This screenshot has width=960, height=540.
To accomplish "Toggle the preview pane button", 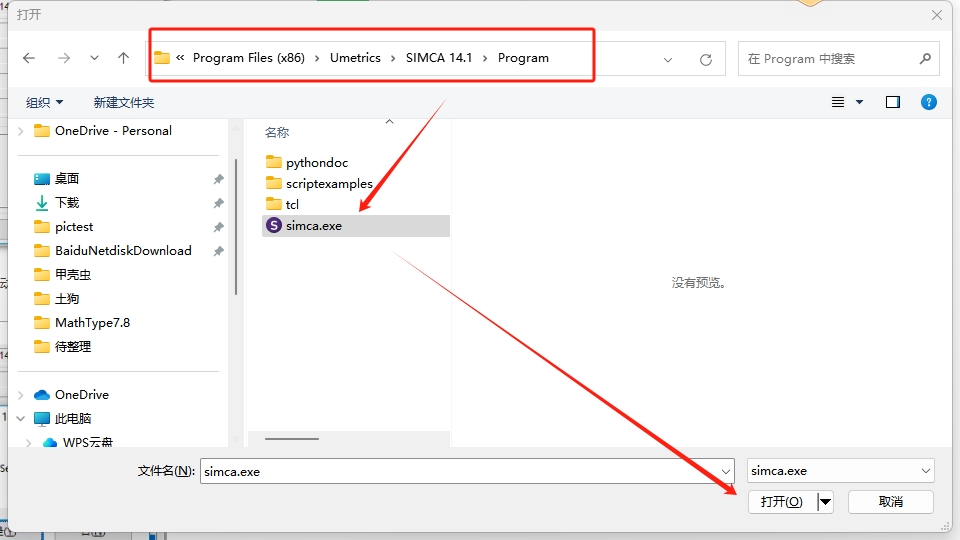I will tap(893, 102).
